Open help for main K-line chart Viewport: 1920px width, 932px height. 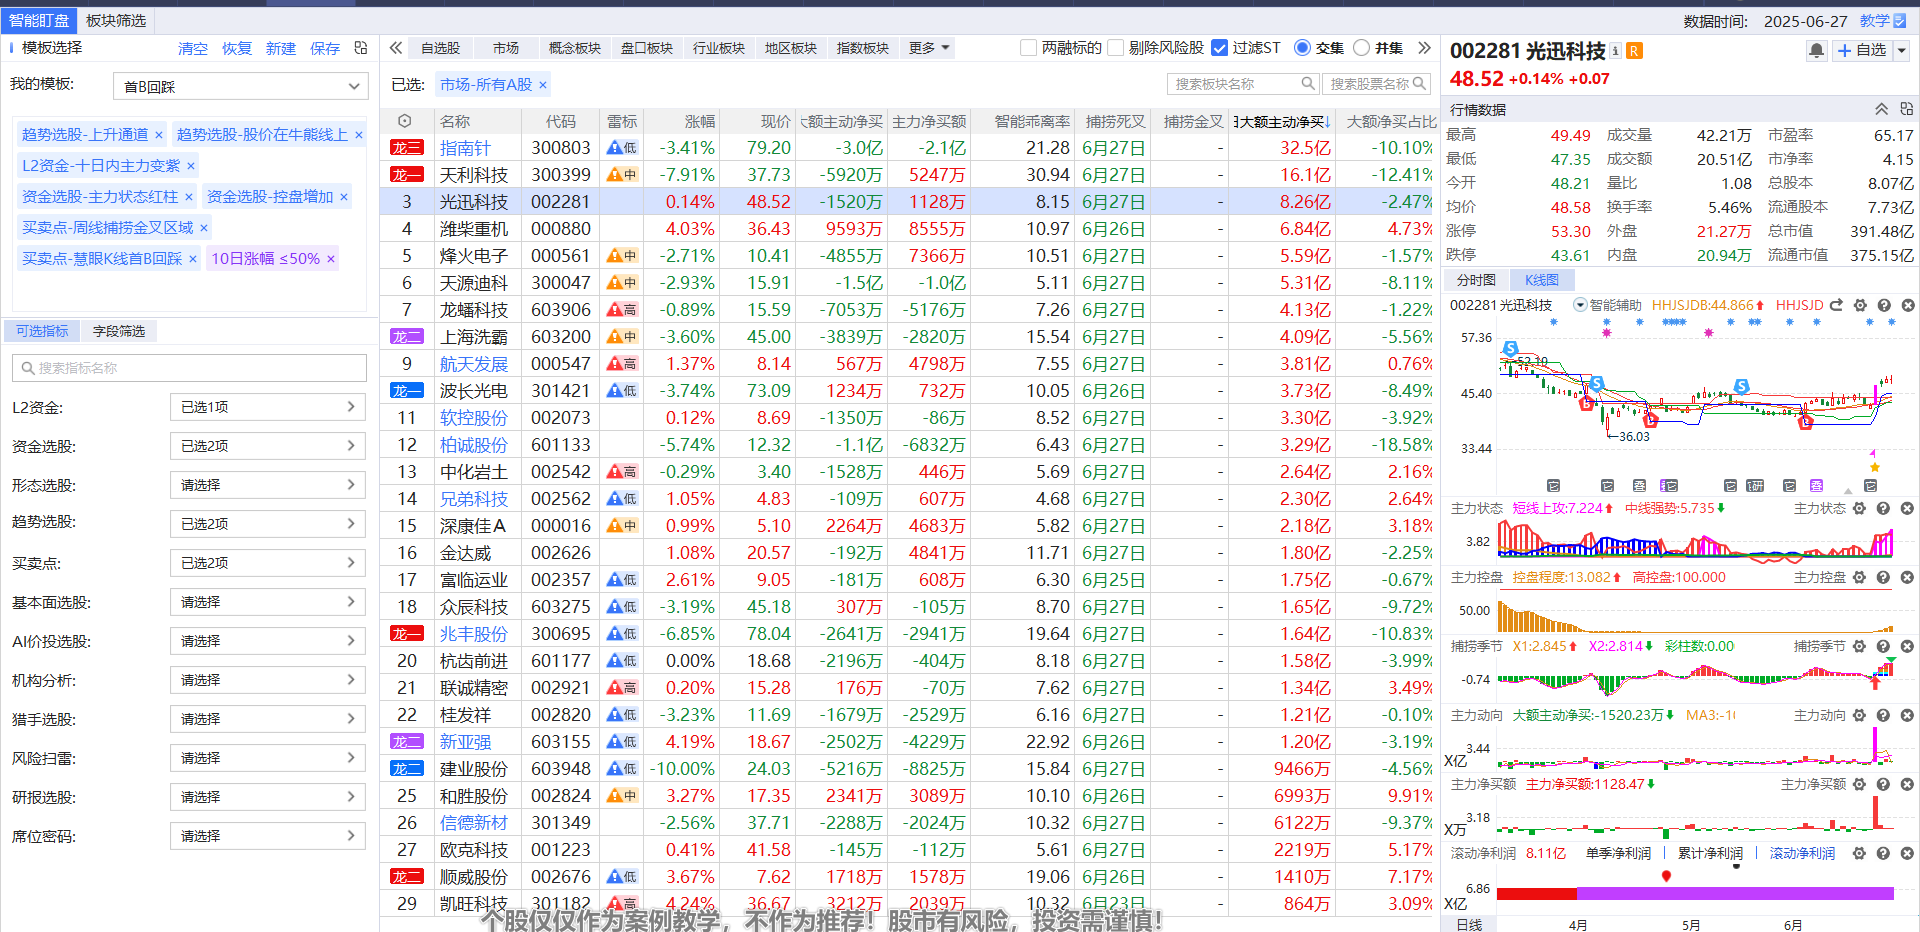1884,305
